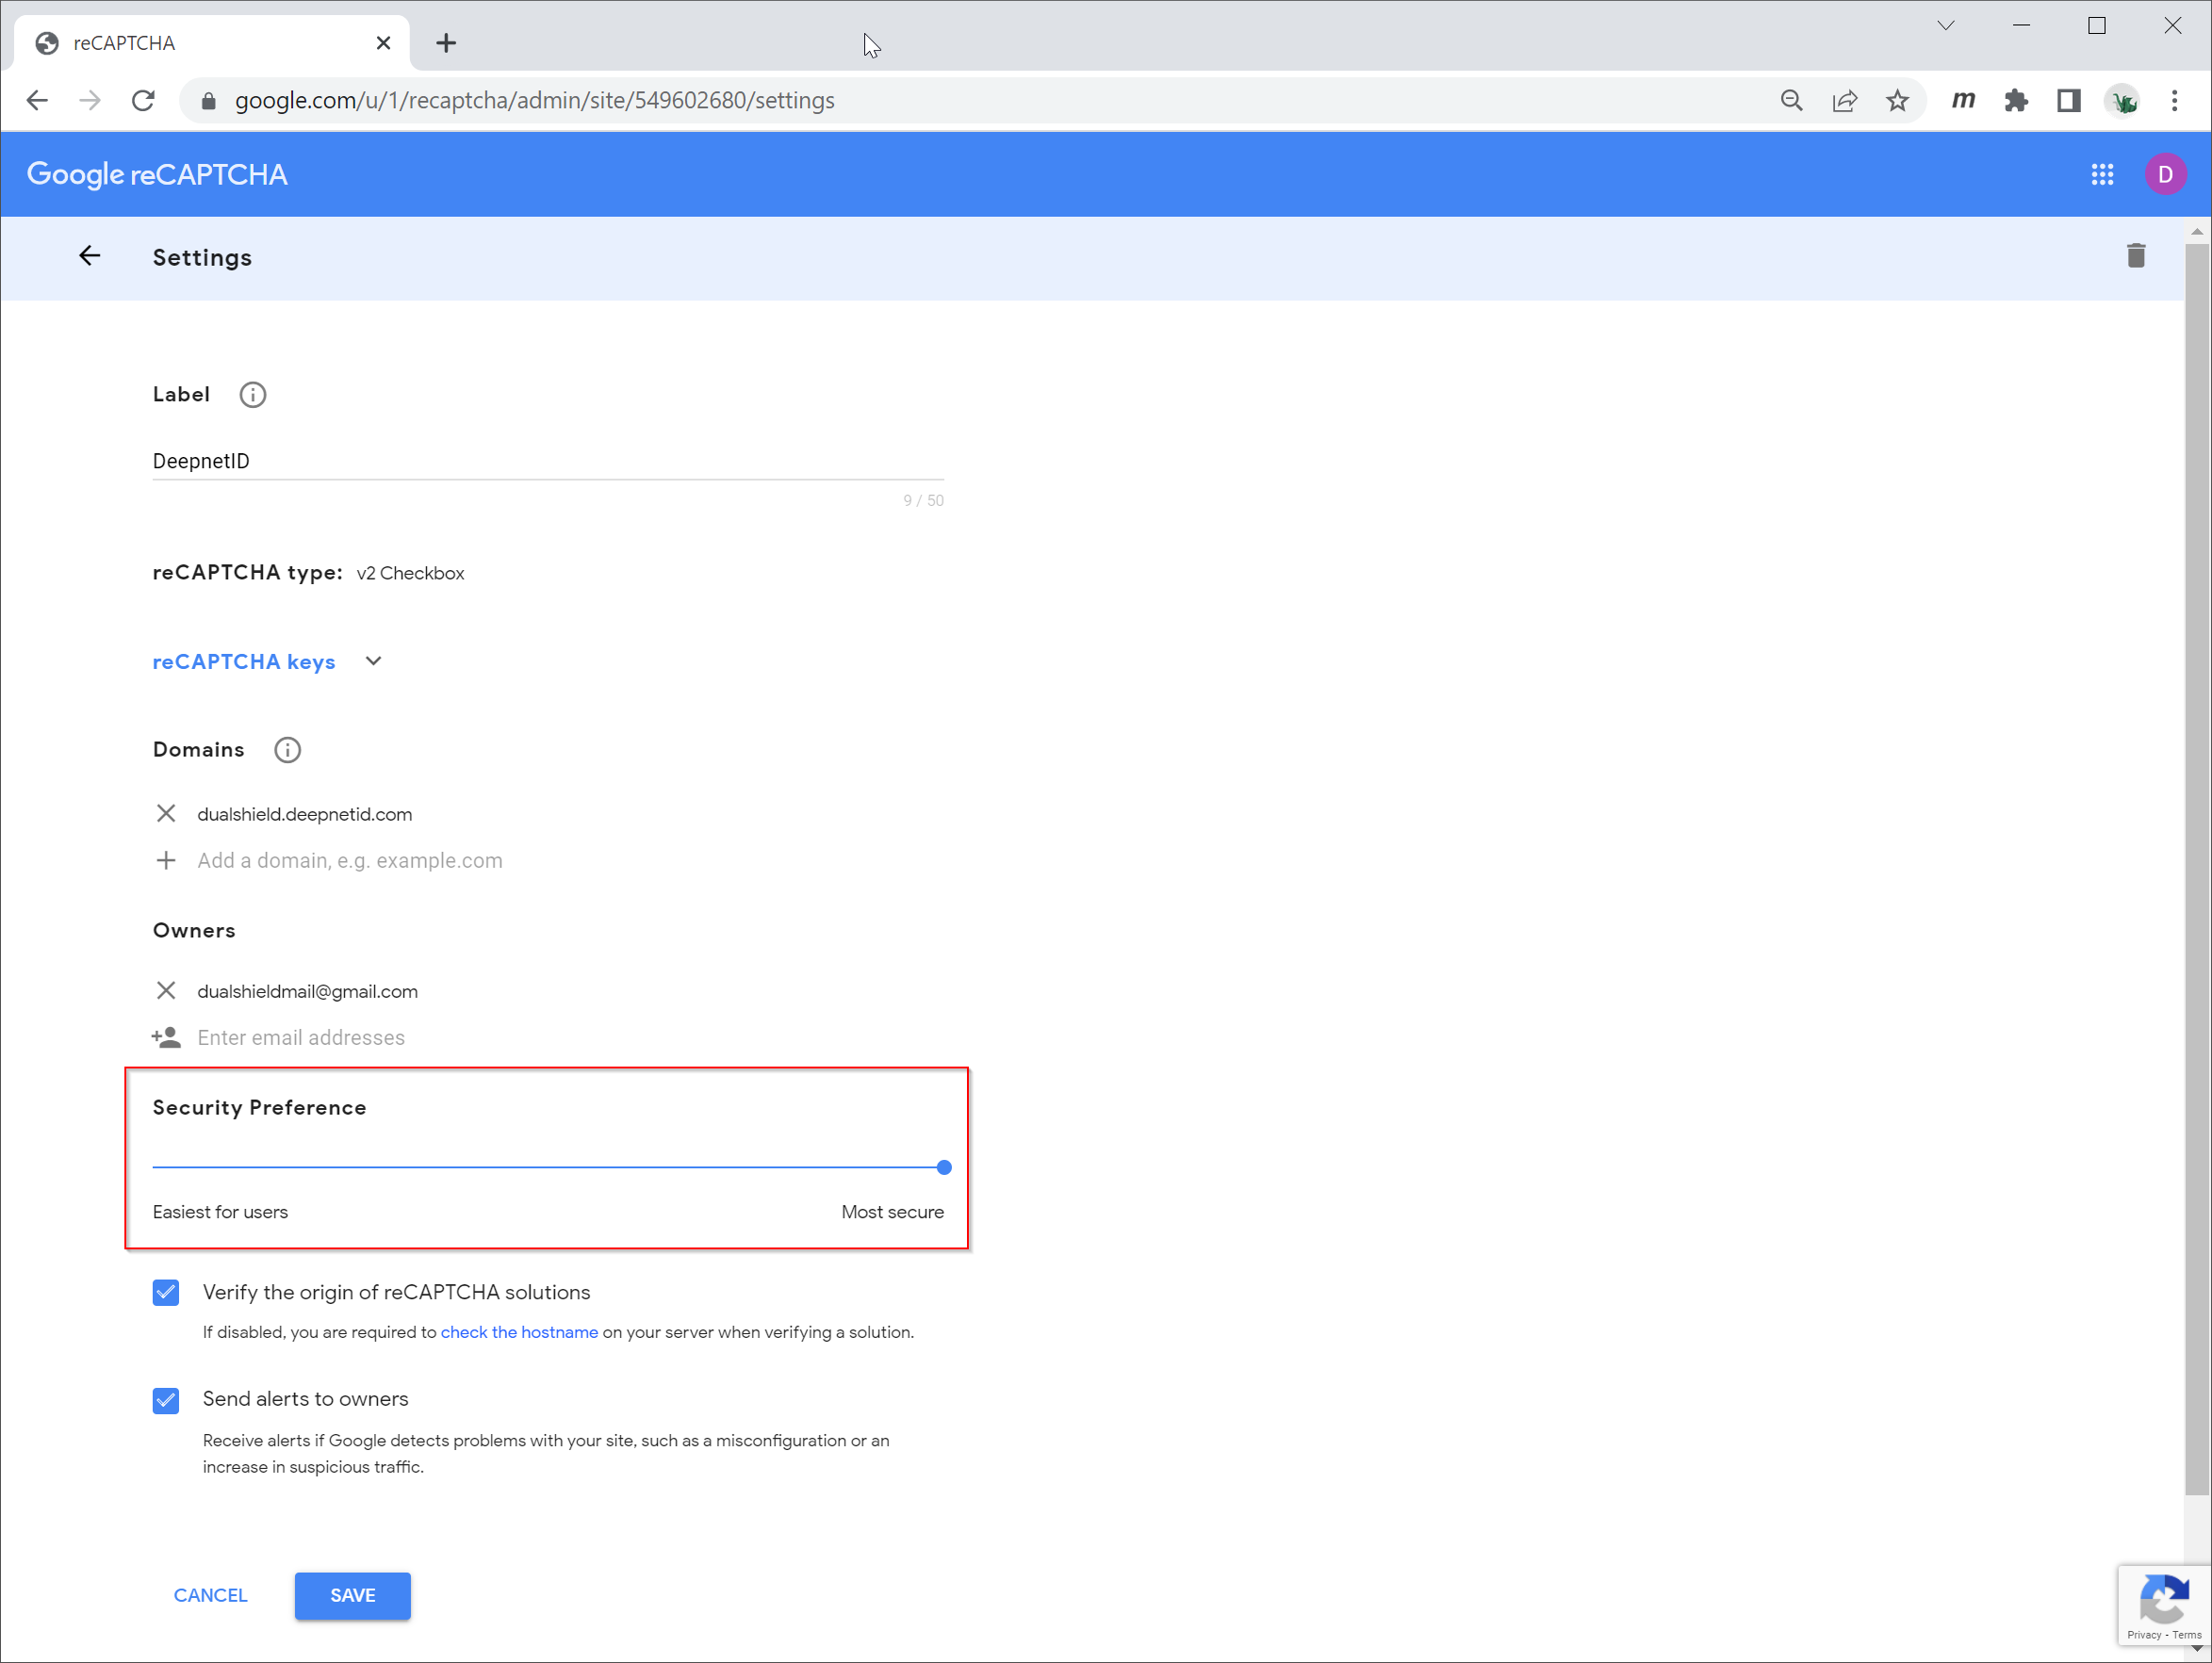The width and height of the screenshot is (2212, 1663).
Task: Uncheck Verify the origin of reCAPTCHA solutions
Action: 166,1292
